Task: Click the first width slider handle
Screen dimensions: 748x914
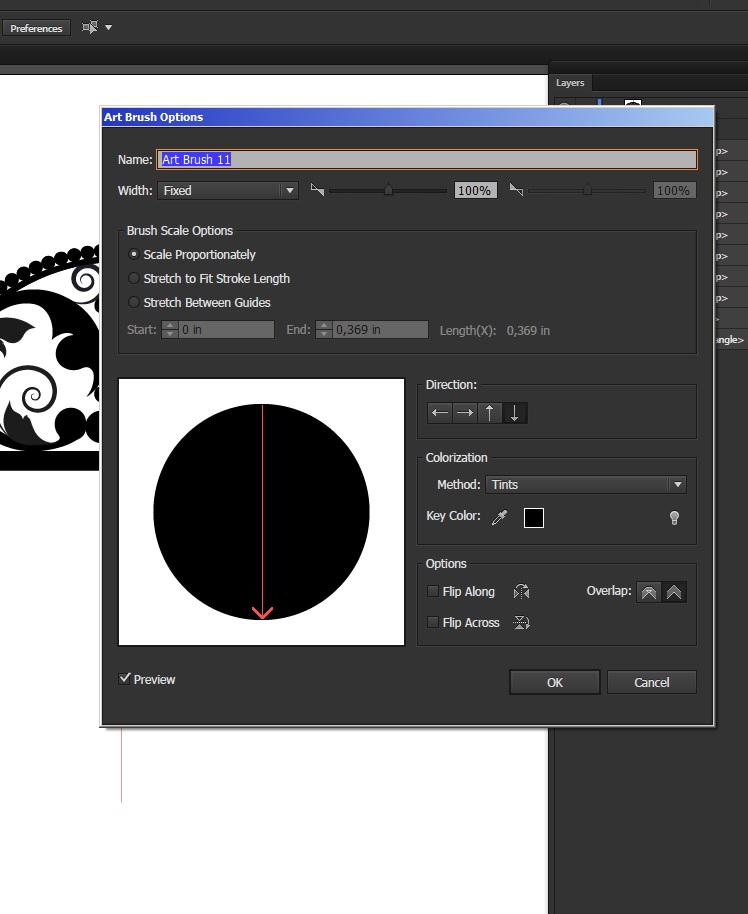Action: [x=388, y=190]
